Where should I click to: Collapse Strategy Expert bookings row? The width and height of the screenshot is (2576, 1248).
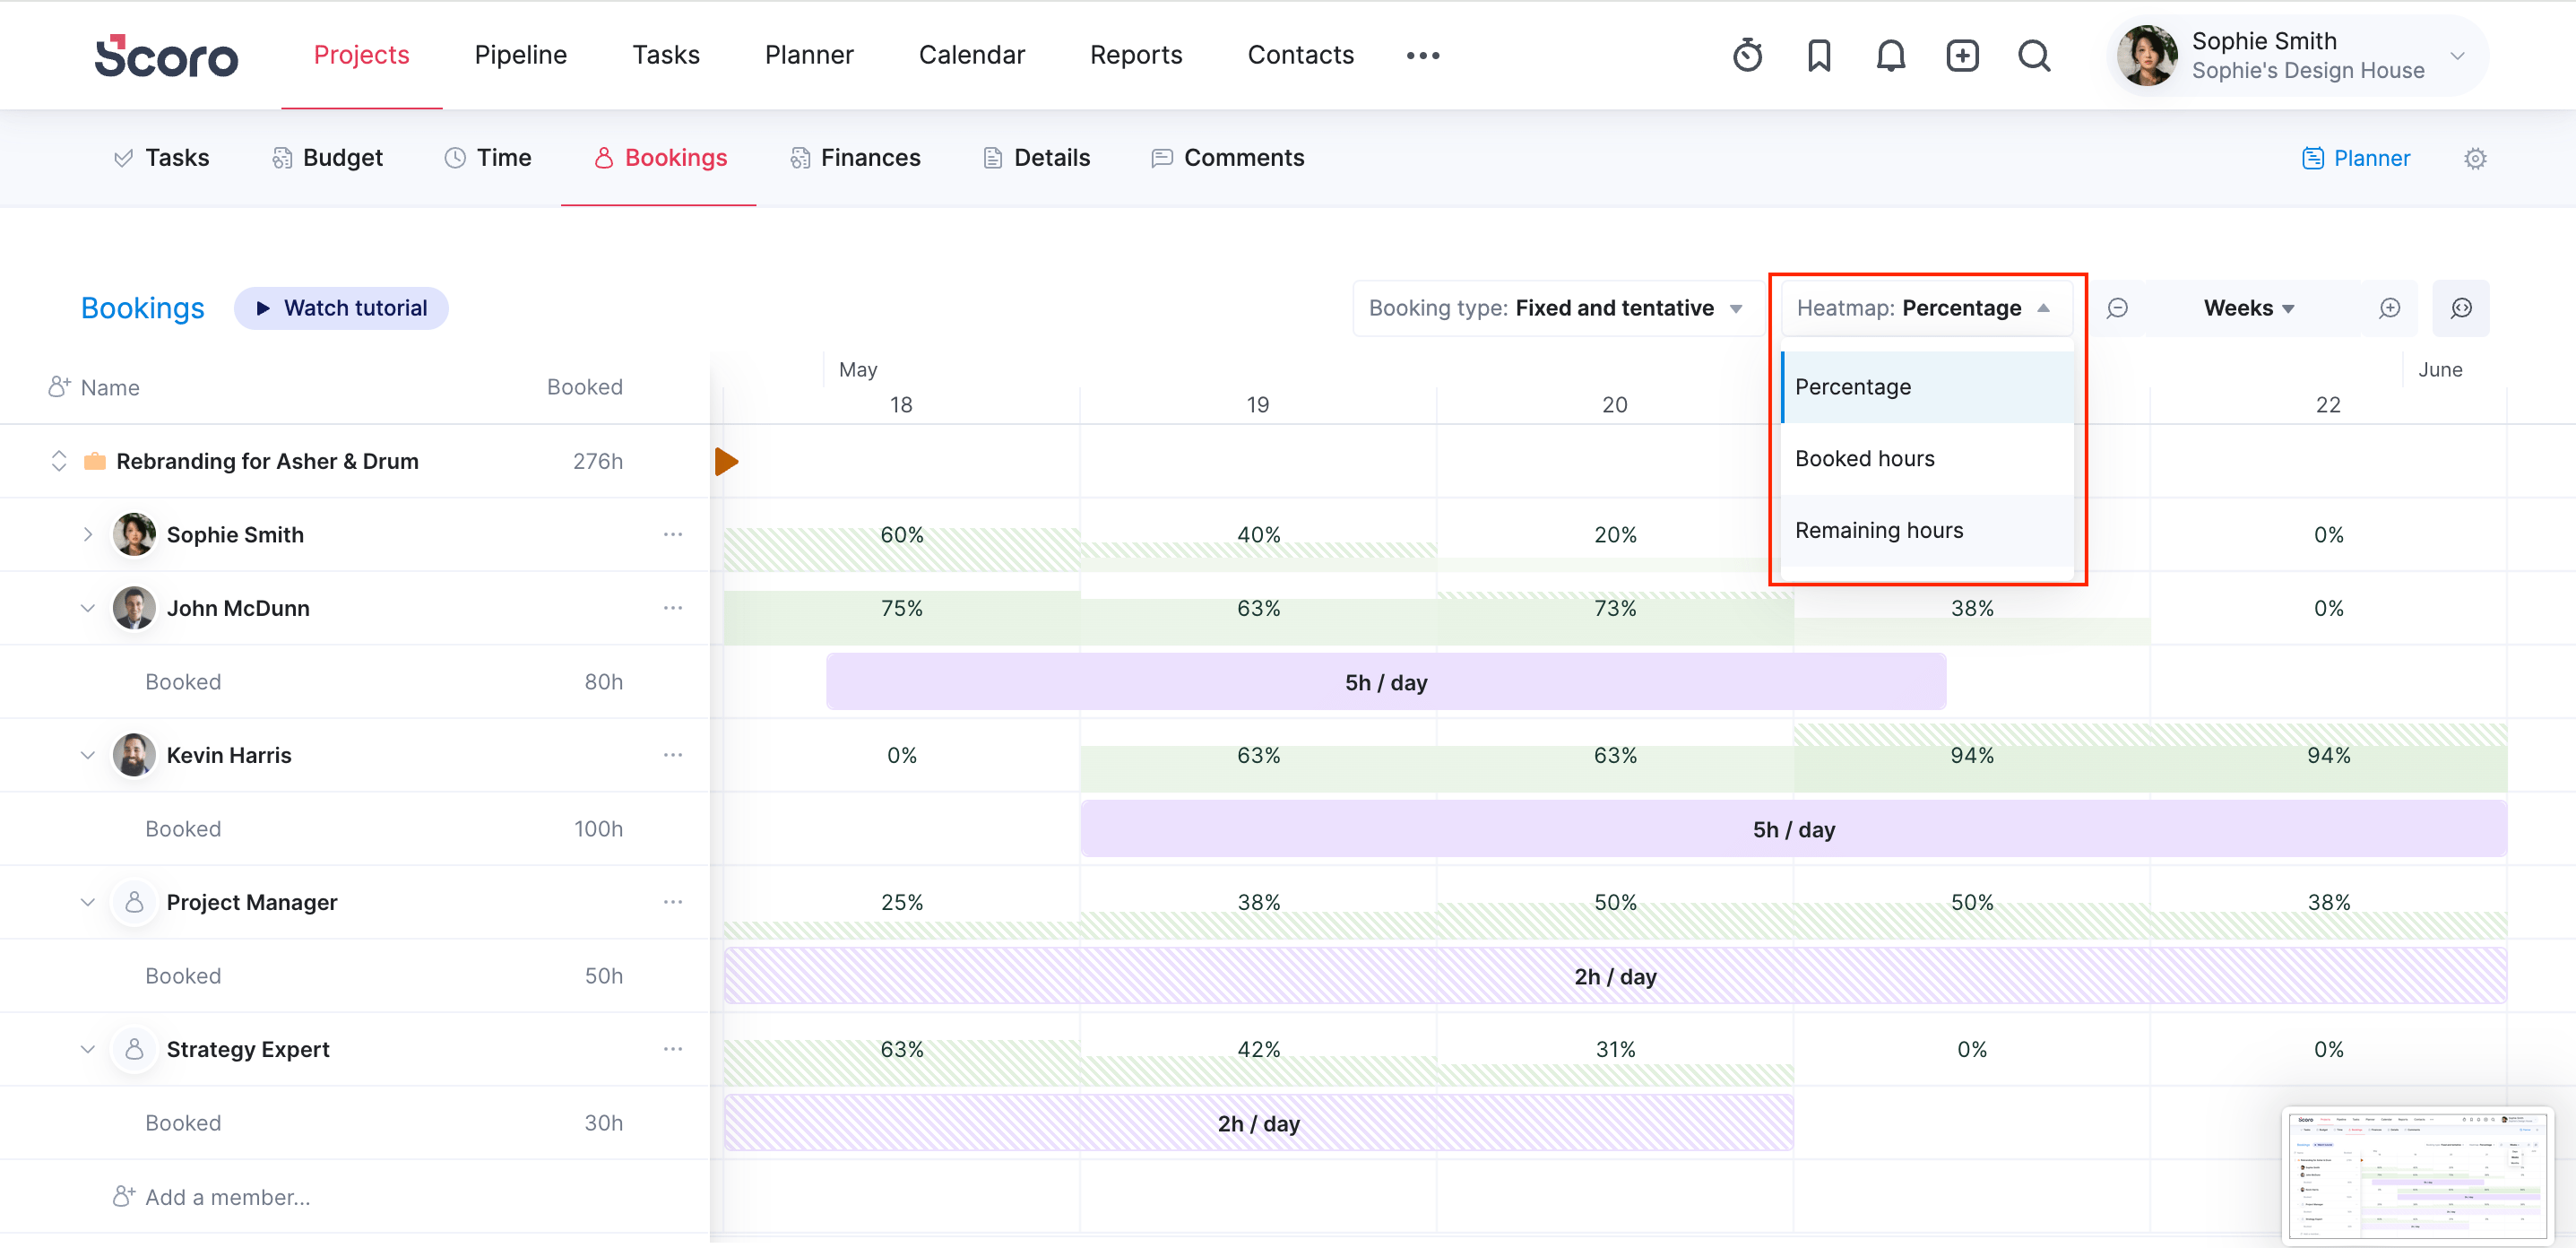click(x=88, y=1049)
